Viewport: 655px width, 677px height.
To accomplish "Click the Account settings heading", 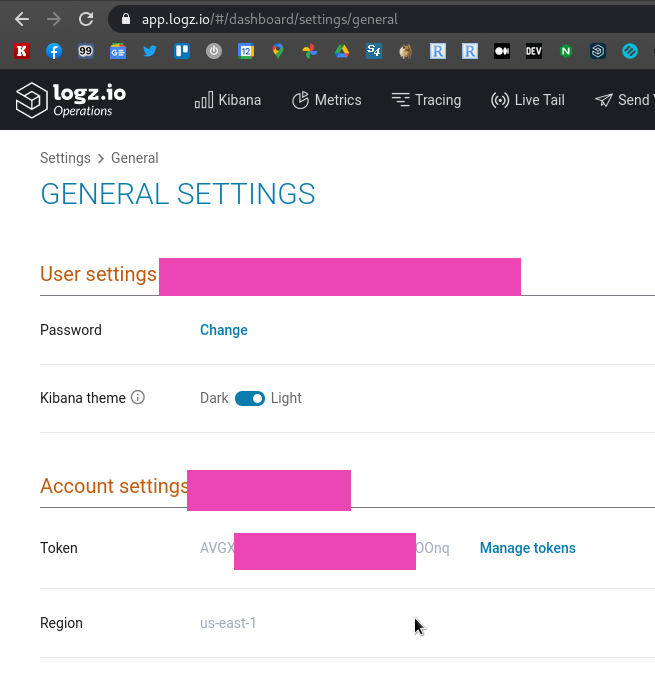I will (114, 486).
